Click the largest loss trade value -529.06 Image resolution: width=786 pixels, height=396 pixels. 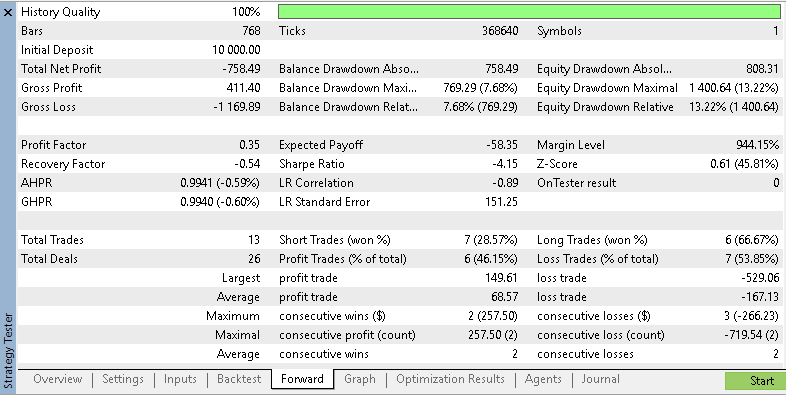point(760,279)
